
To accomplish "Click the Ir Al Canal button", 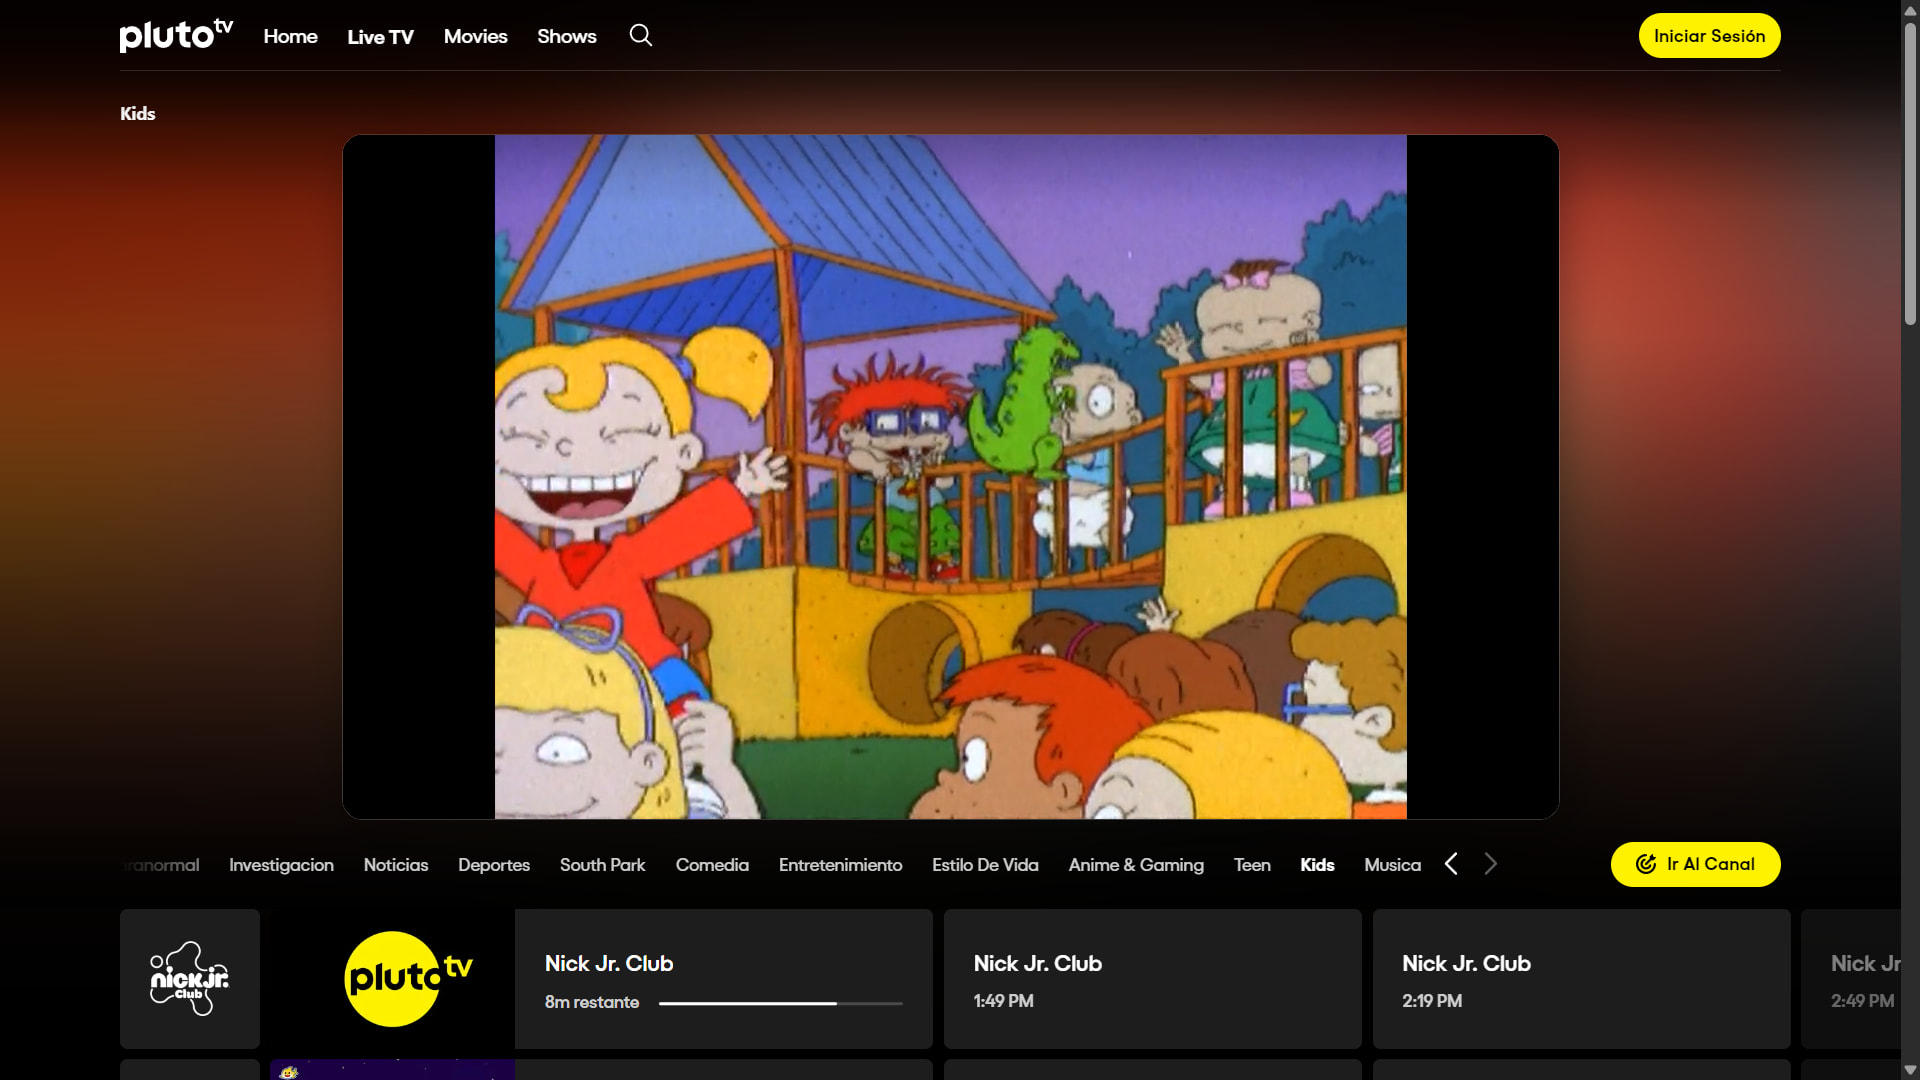I will click(x=1695, y=864).
